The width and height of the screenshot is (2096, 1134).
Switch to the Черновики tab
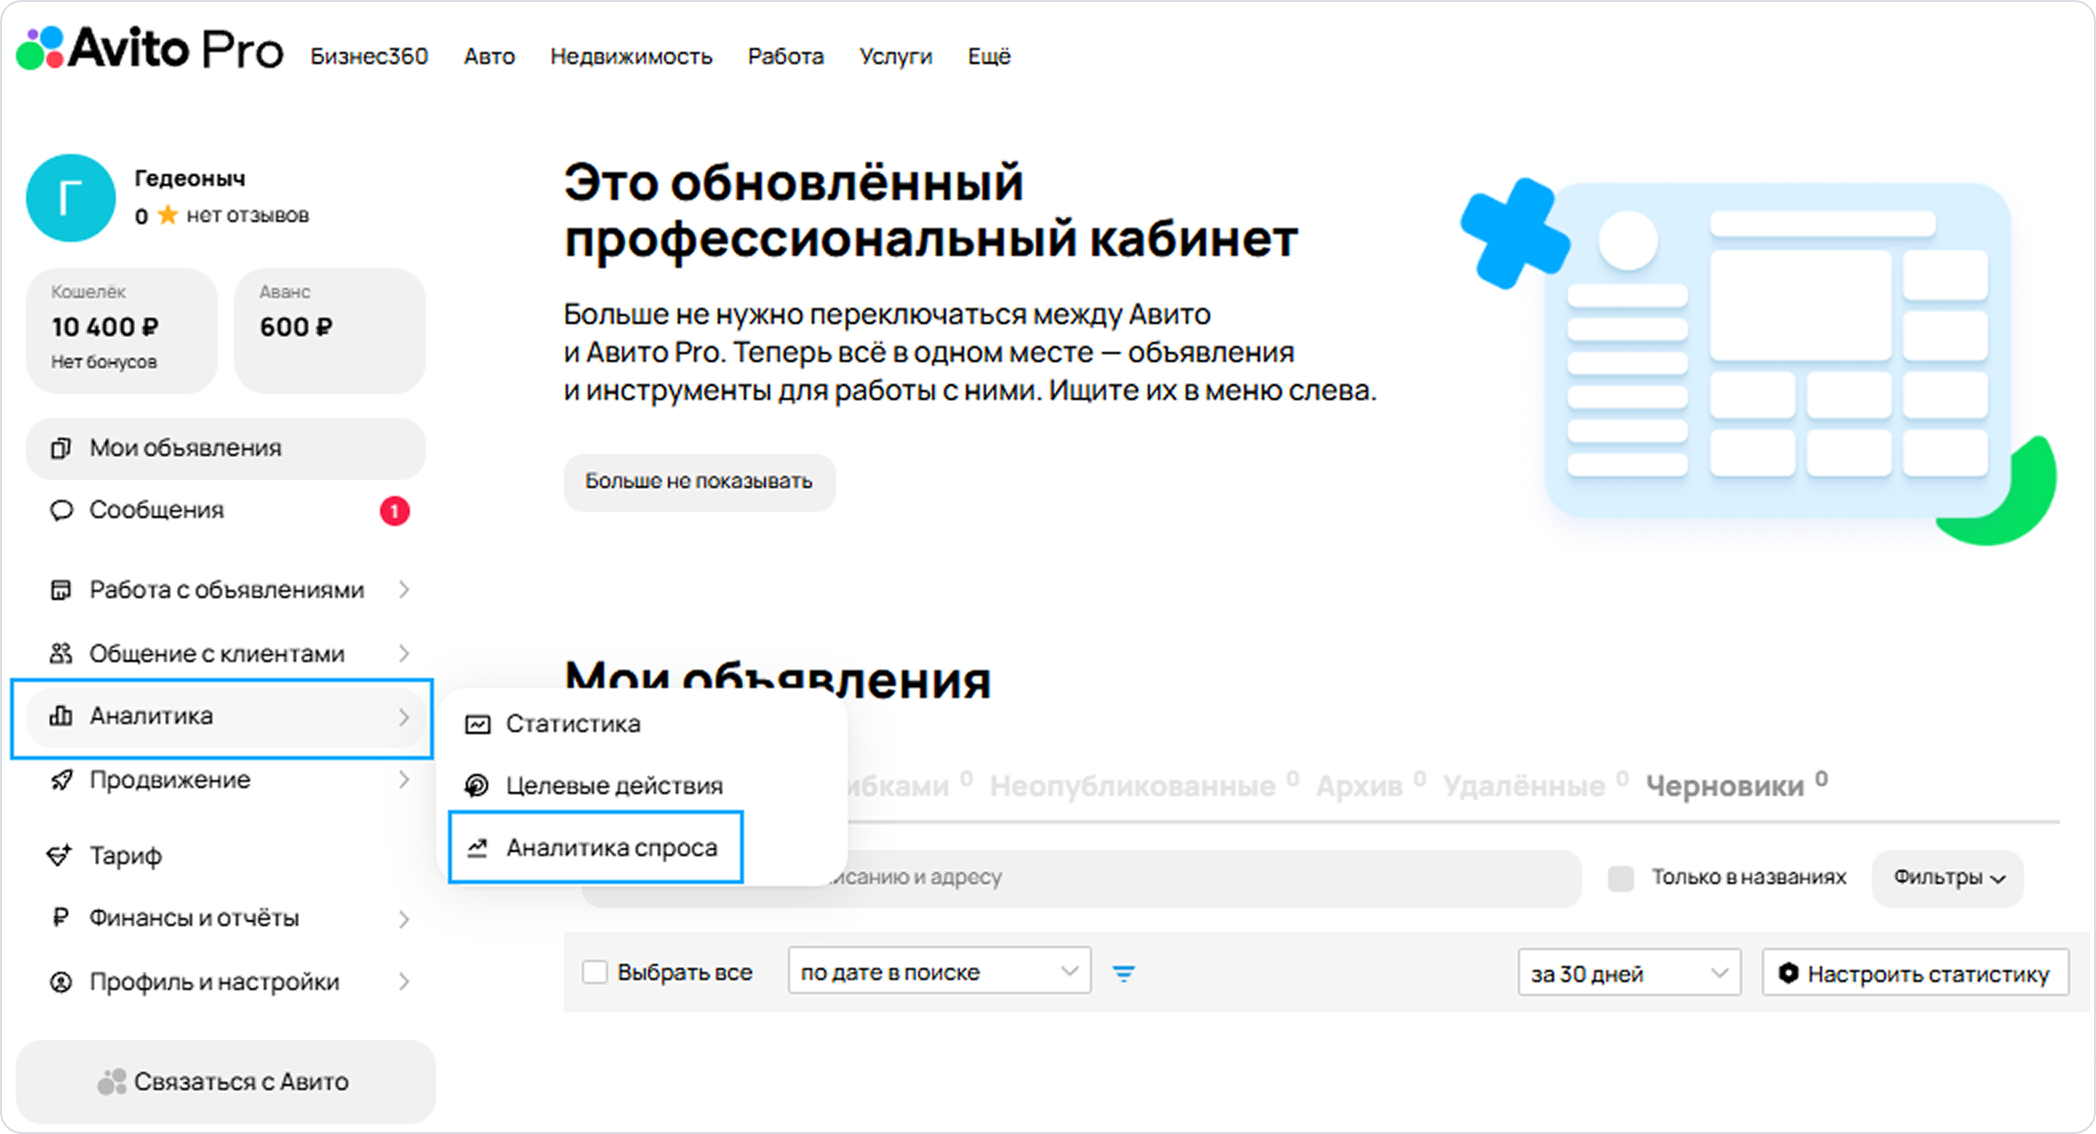click(x=1725, y=786)
